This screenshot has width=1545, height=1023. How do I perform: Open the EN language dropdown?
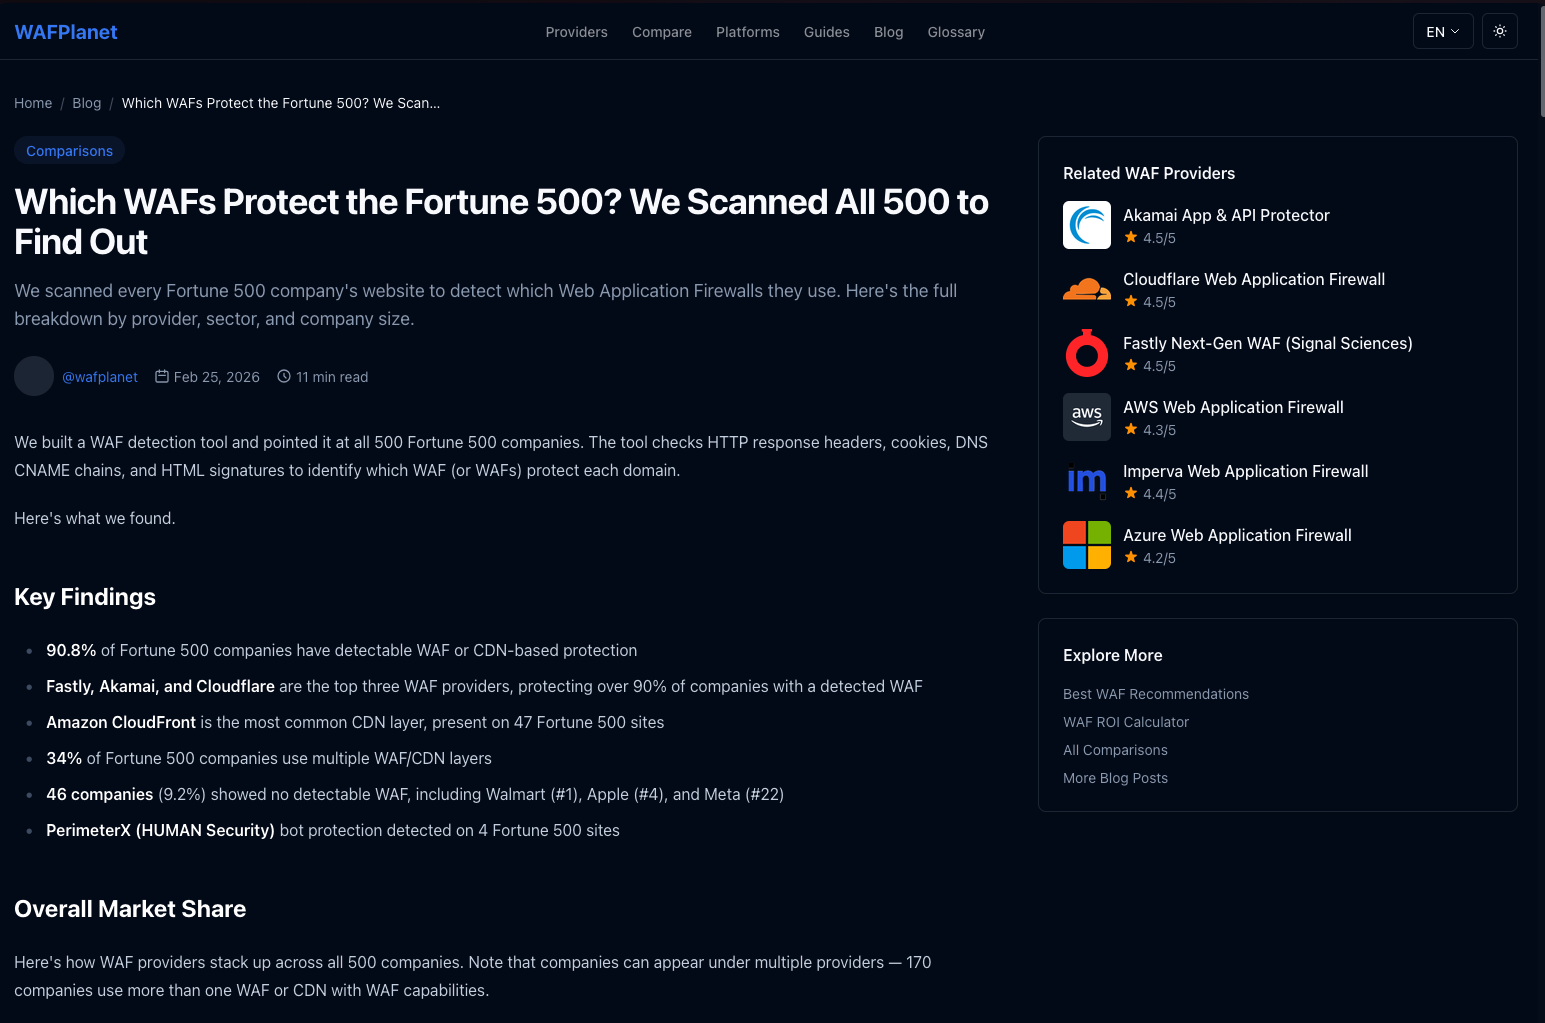click(1442, 31)
